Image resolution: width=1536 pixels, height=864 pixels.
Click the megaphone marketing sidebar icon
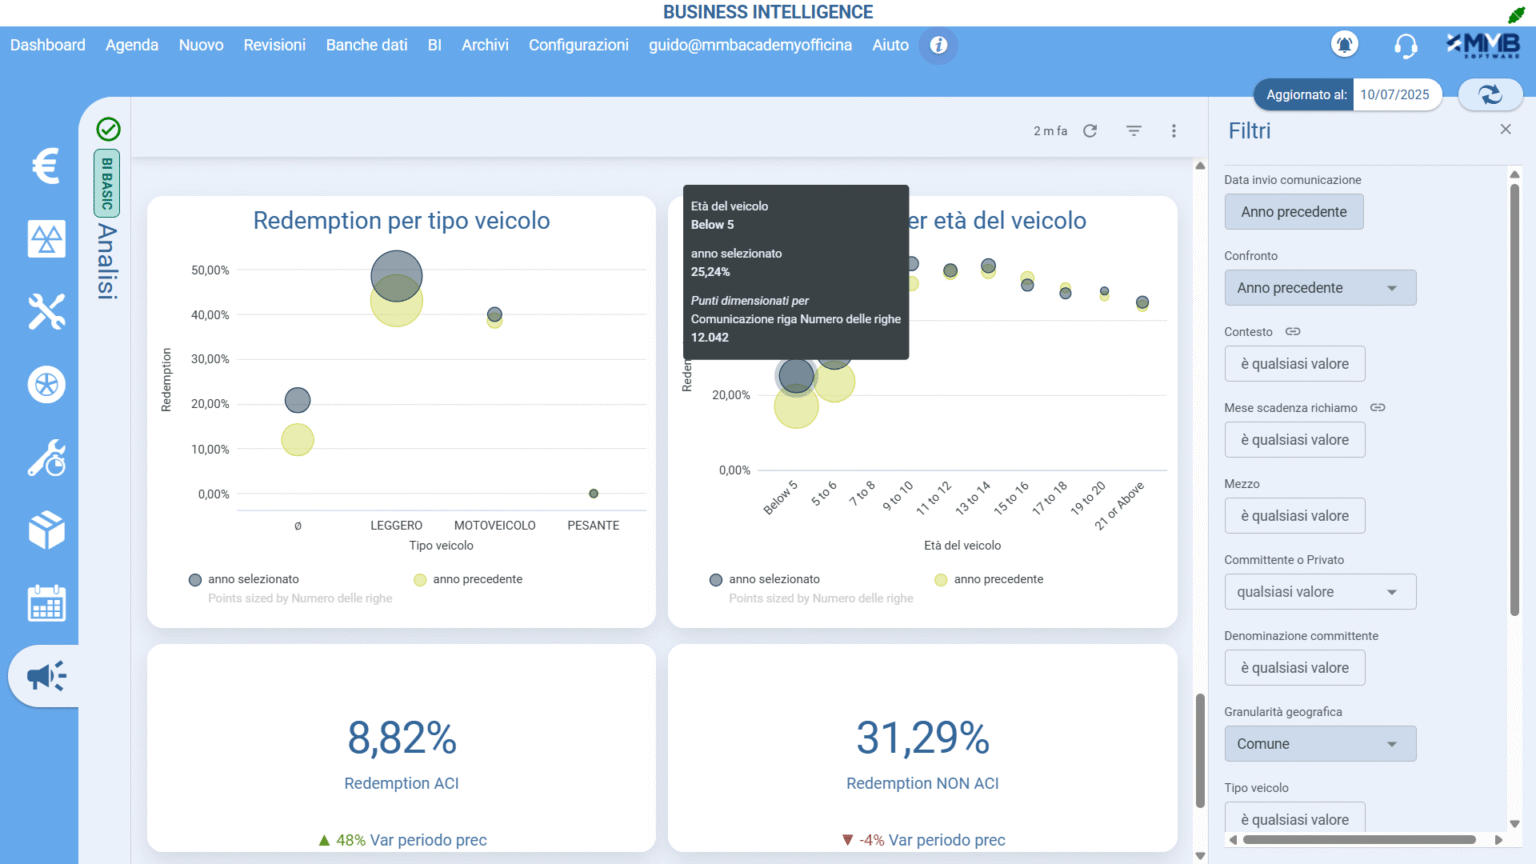[46, 677]
